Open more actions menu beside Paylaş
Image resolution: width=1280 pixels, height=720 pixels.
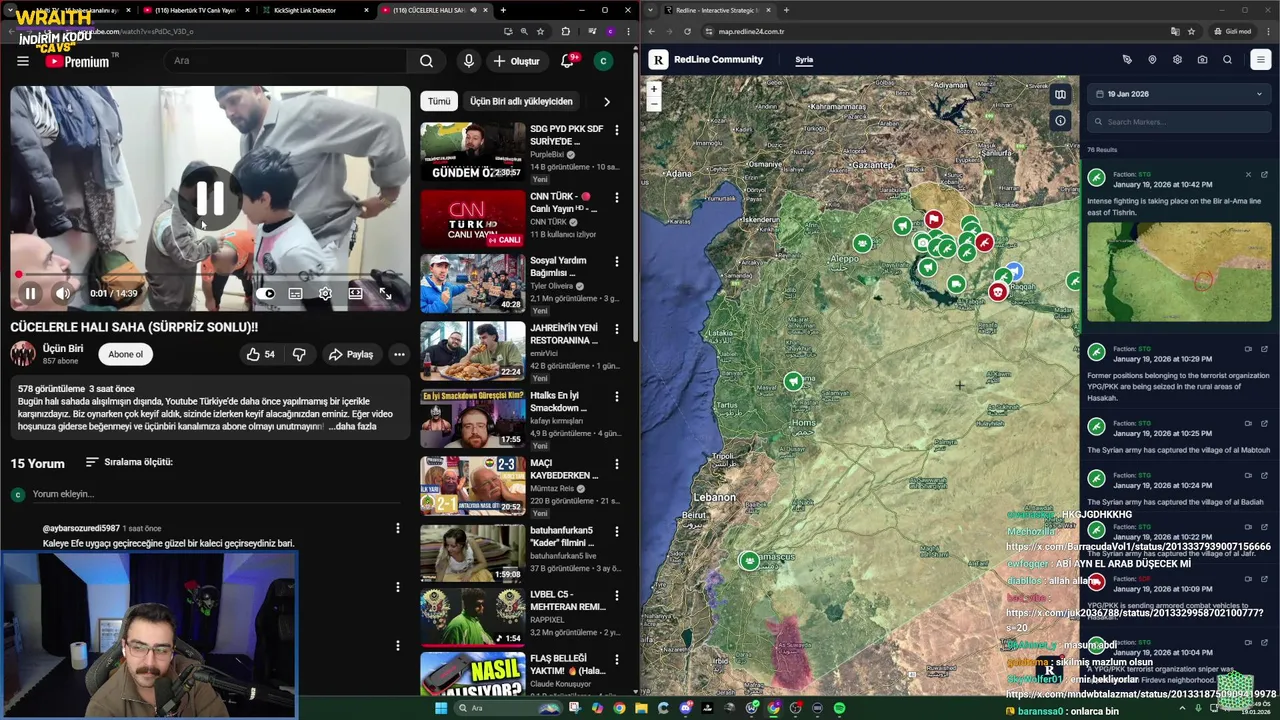click(399, 354)
